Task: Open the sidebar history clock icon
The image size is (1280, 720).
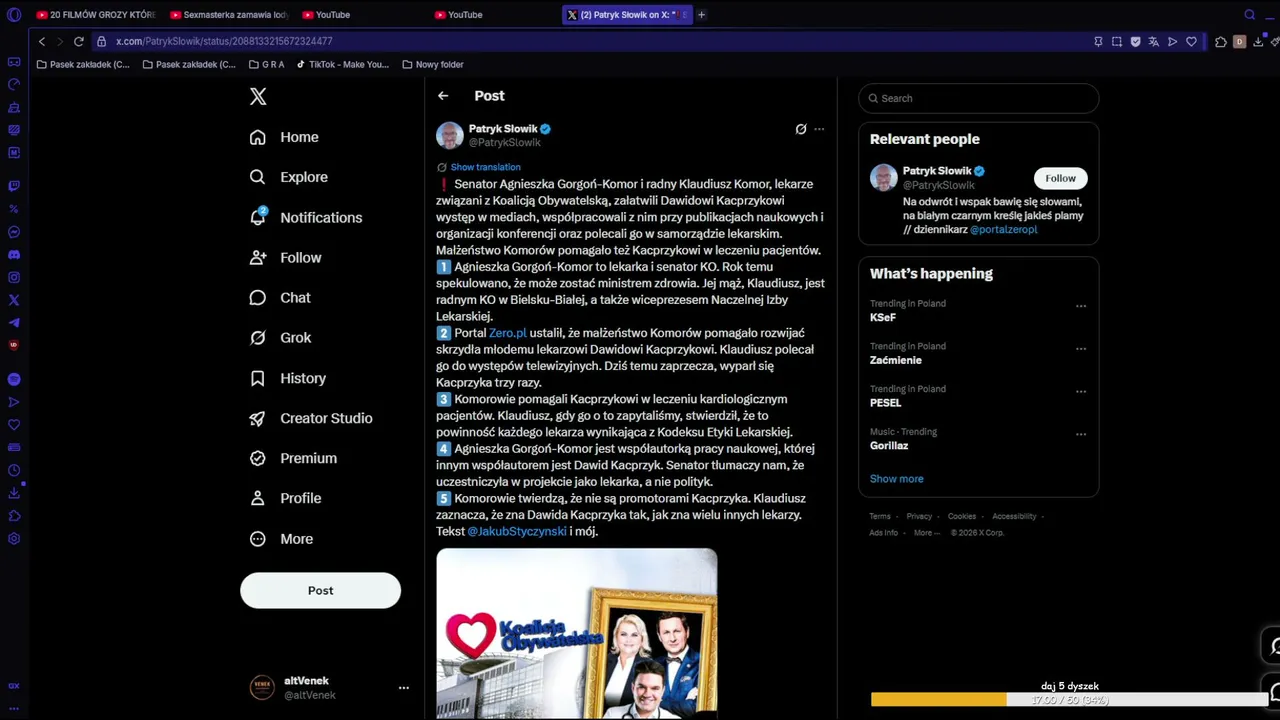Action: 14,471
